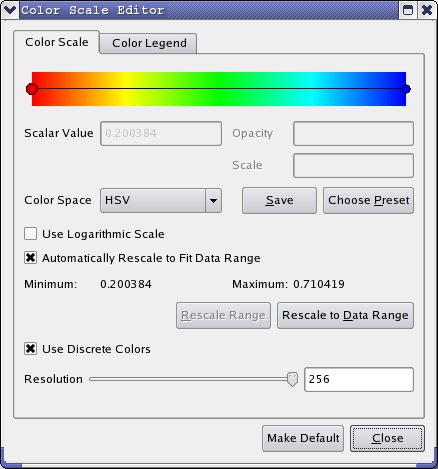Switch to the Color Scale tab
Image resolution: width=438 pixels, height=469 pixels.
57,42
